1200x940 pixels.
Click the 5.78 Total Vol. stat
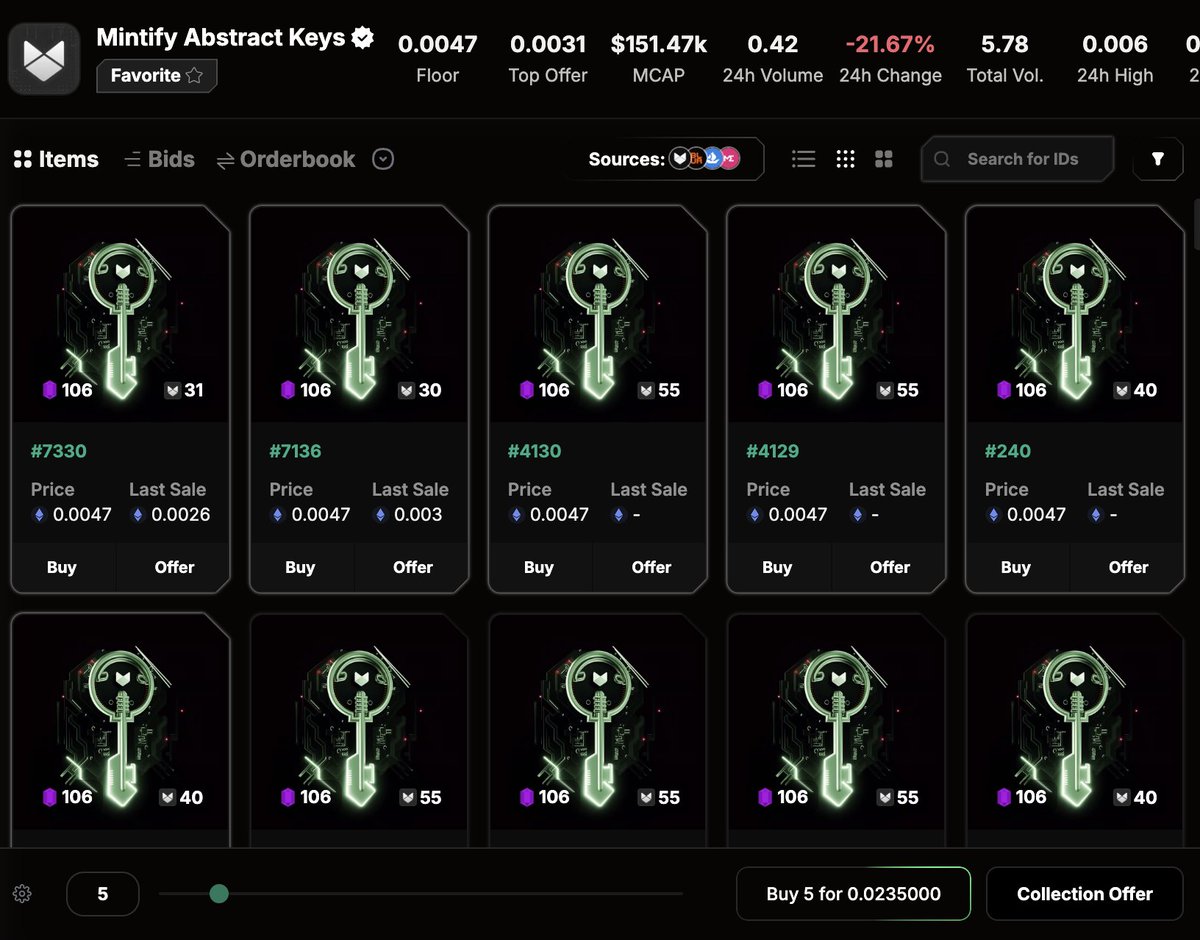[1005, 59]
